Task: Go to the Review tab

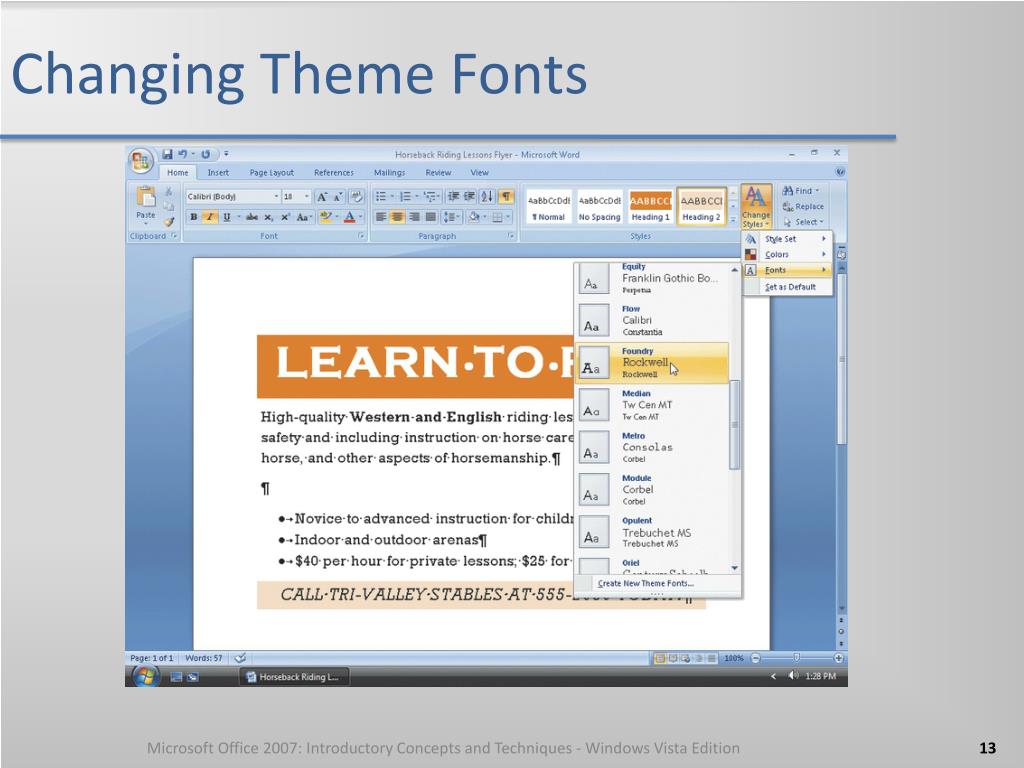Action: [x=438, y=172]
